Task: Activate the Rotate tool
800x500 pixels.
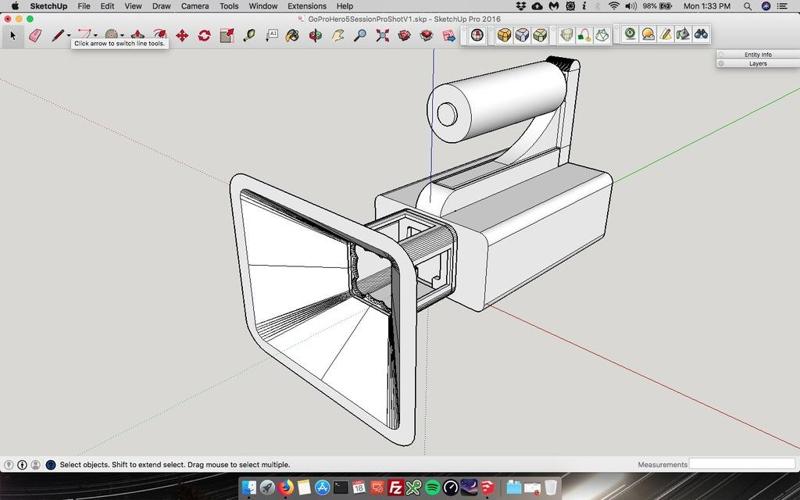Action: click(x=204, y=36)
